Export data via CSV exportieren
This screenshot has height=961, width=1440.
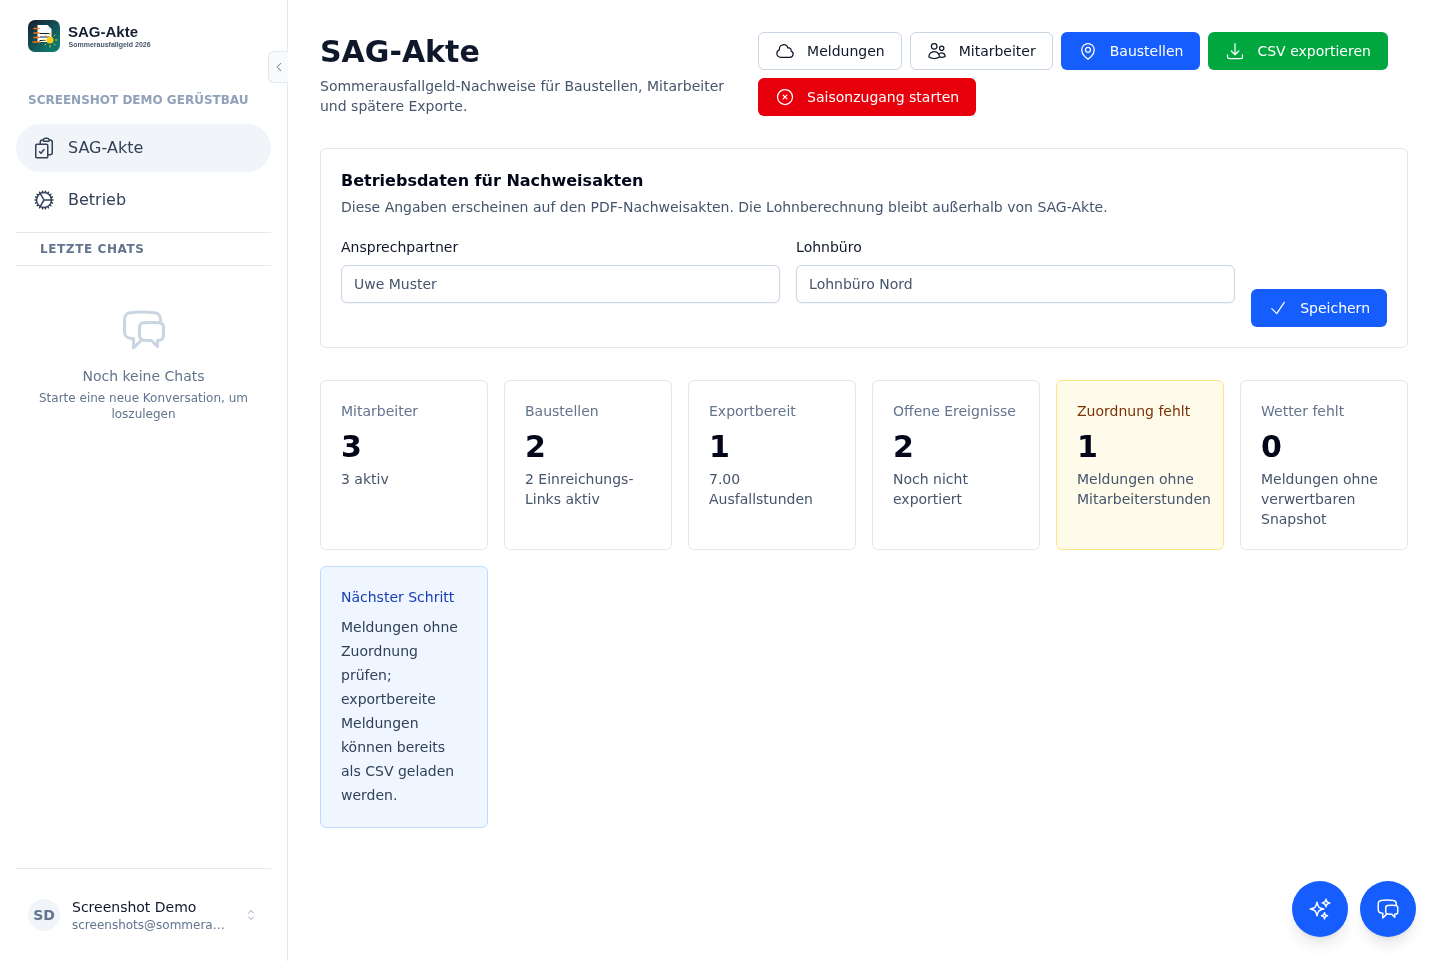pyautogui.click(x=1298, y=51)
